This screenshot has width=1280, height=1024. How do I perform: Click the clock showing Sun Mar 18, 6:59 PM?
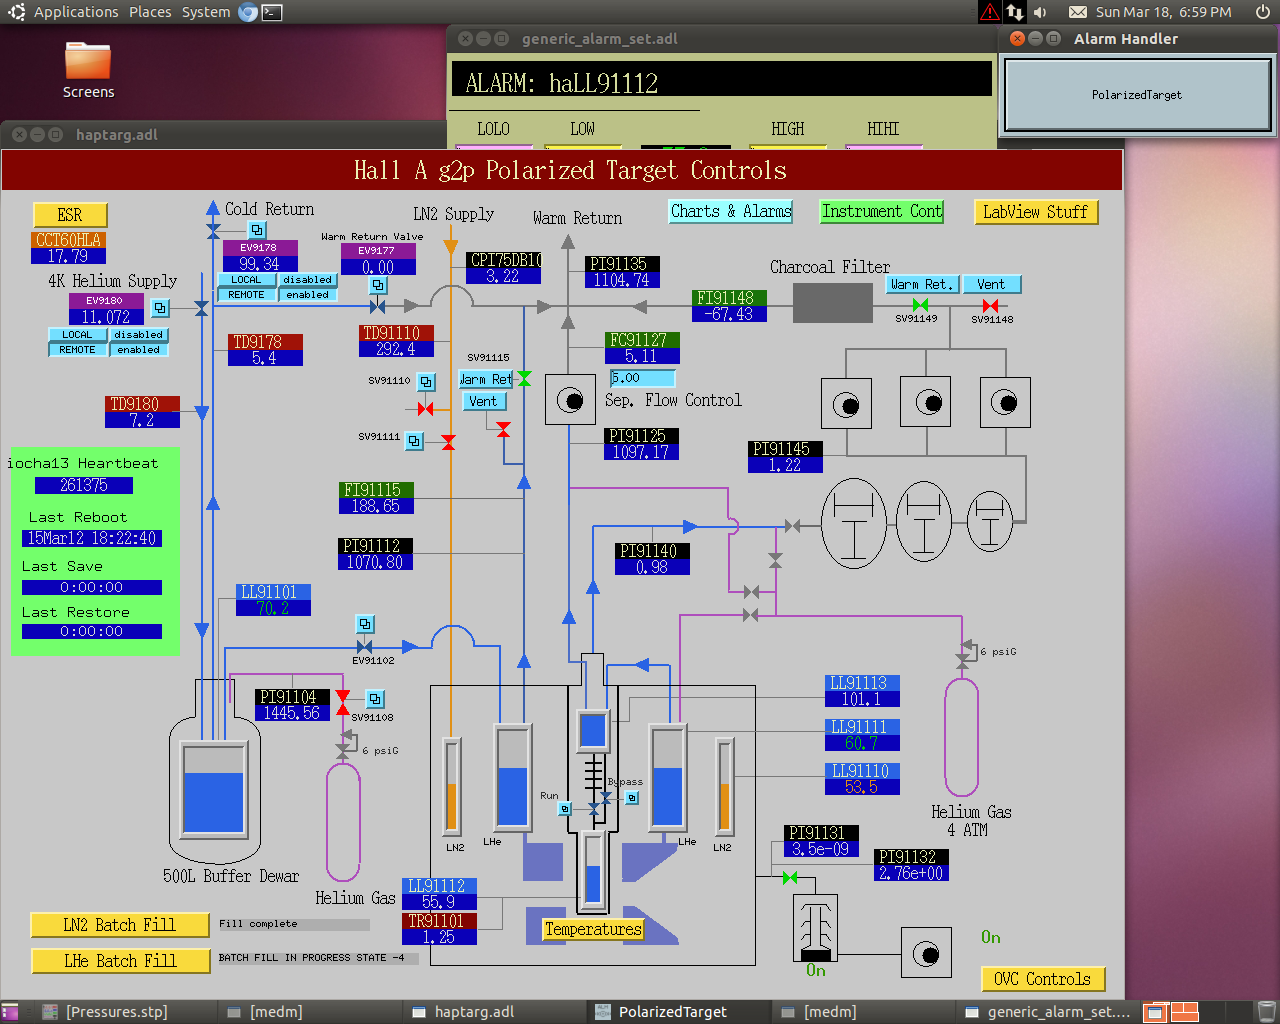(x=1163, y=12)
